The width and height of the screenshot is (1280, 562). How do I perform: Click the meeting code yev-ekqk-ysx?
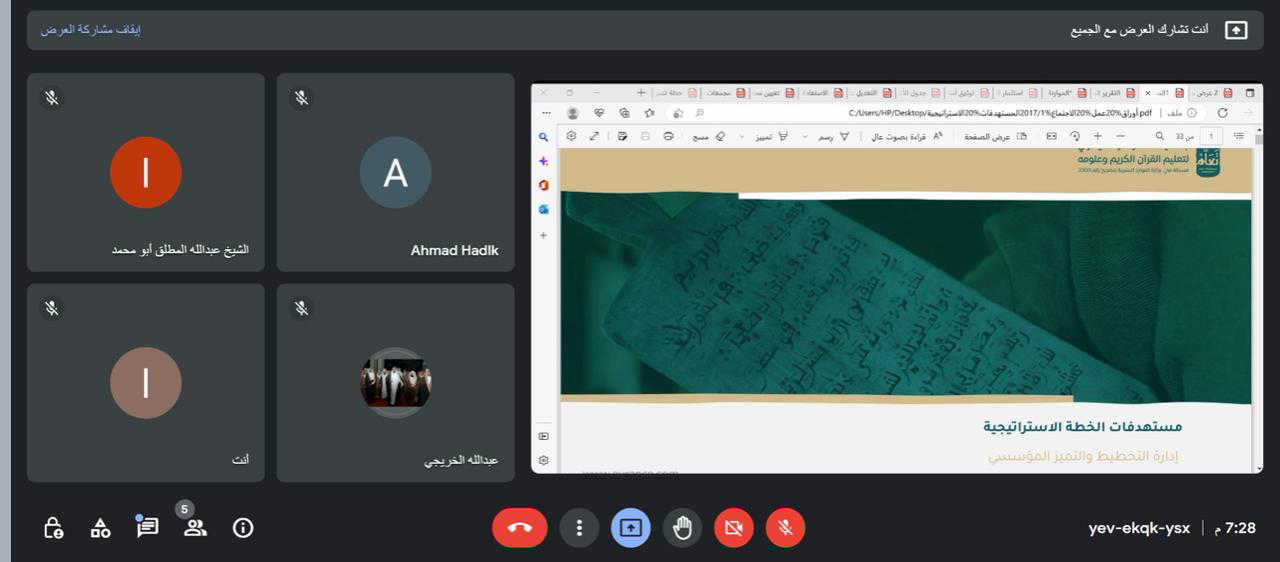(x=1139, y=528)
